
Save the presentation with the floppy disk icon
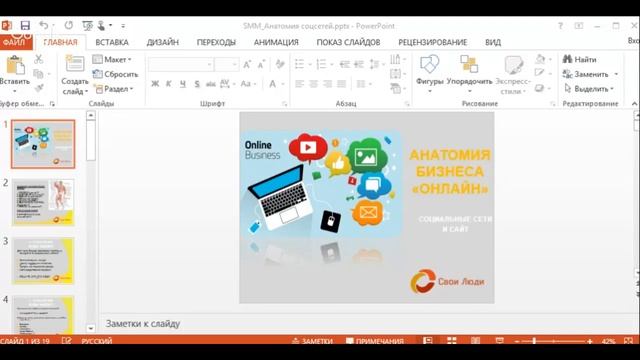tap(25, 26)
